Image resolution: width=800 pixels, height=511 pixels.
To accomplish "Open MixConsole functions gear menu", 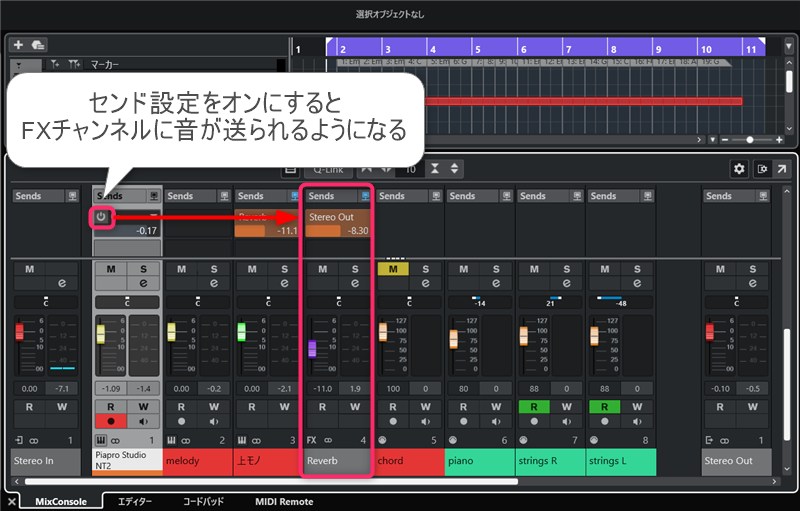I will (x=739, y=169).
